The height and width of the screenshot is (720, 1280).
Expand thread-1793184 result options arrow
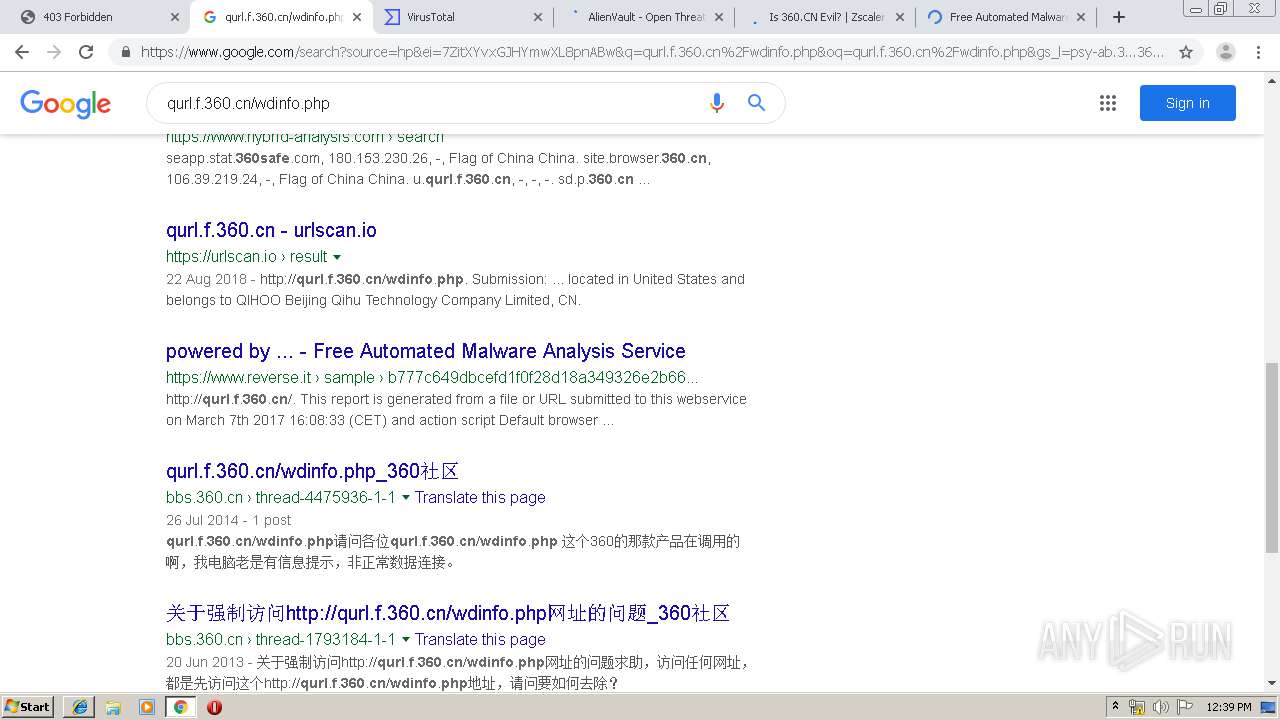click(x=405, y=640)
